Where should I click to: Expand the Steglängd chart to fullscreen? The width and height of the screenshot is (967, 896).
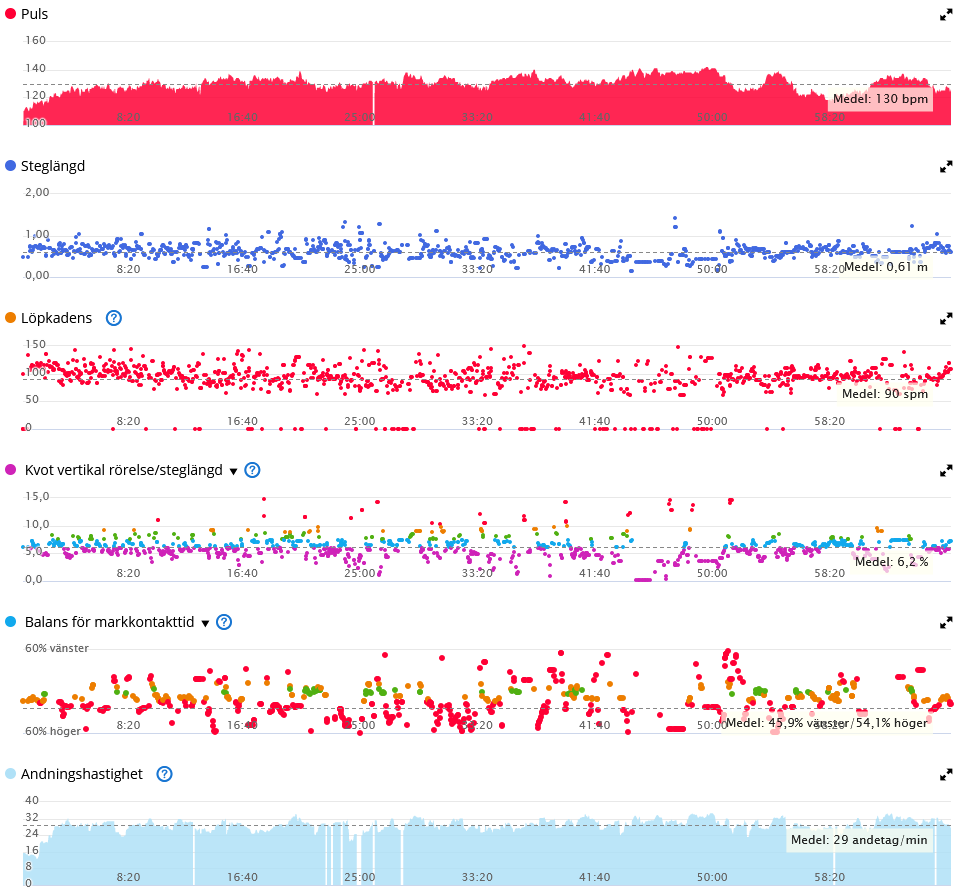pyautogui.click(x=945, y=166)
